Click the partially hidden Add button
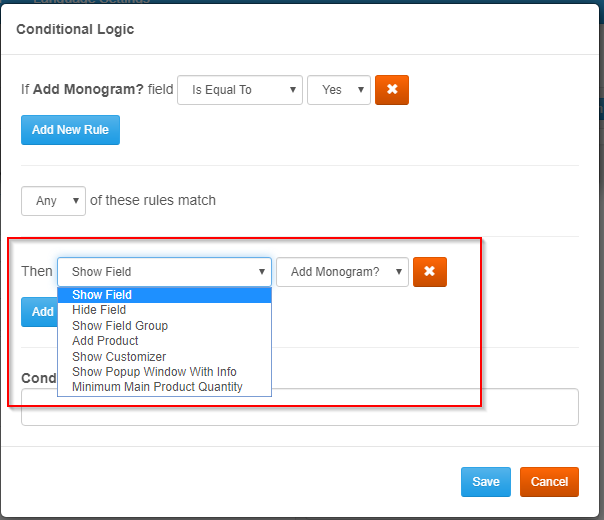 coord(40,312)
